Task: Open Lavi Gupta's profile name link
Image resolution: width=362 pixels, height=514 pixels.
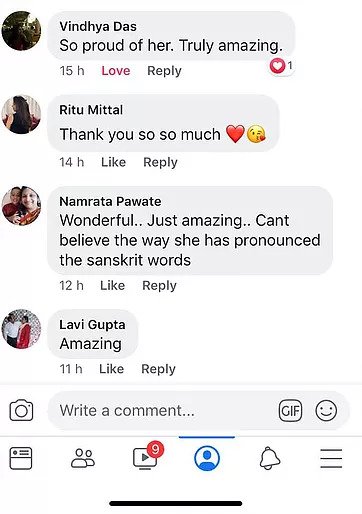Action: point(92,325)
